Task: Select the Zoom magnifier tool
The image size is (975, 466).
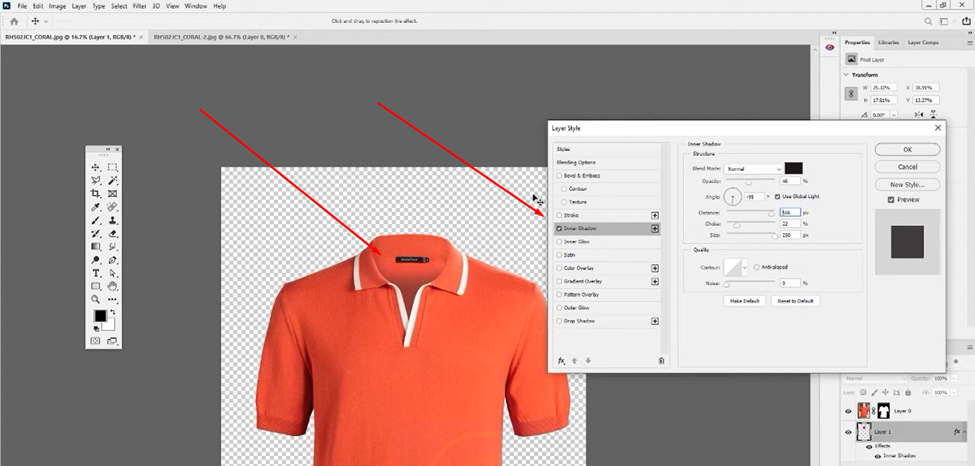Action: pyautogui.click(x=96, y=298)
